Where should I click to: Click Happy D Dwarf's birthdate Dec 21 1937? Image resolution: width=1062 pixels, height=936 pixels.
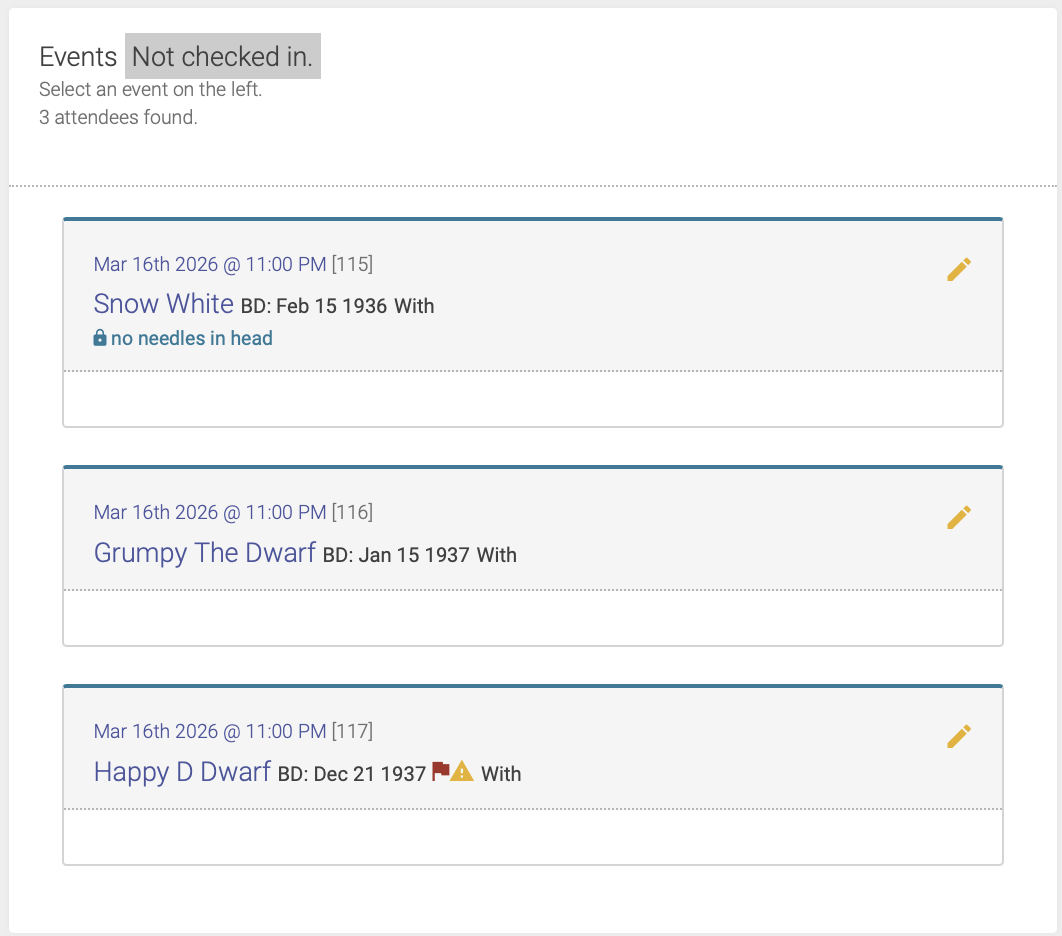370,774
